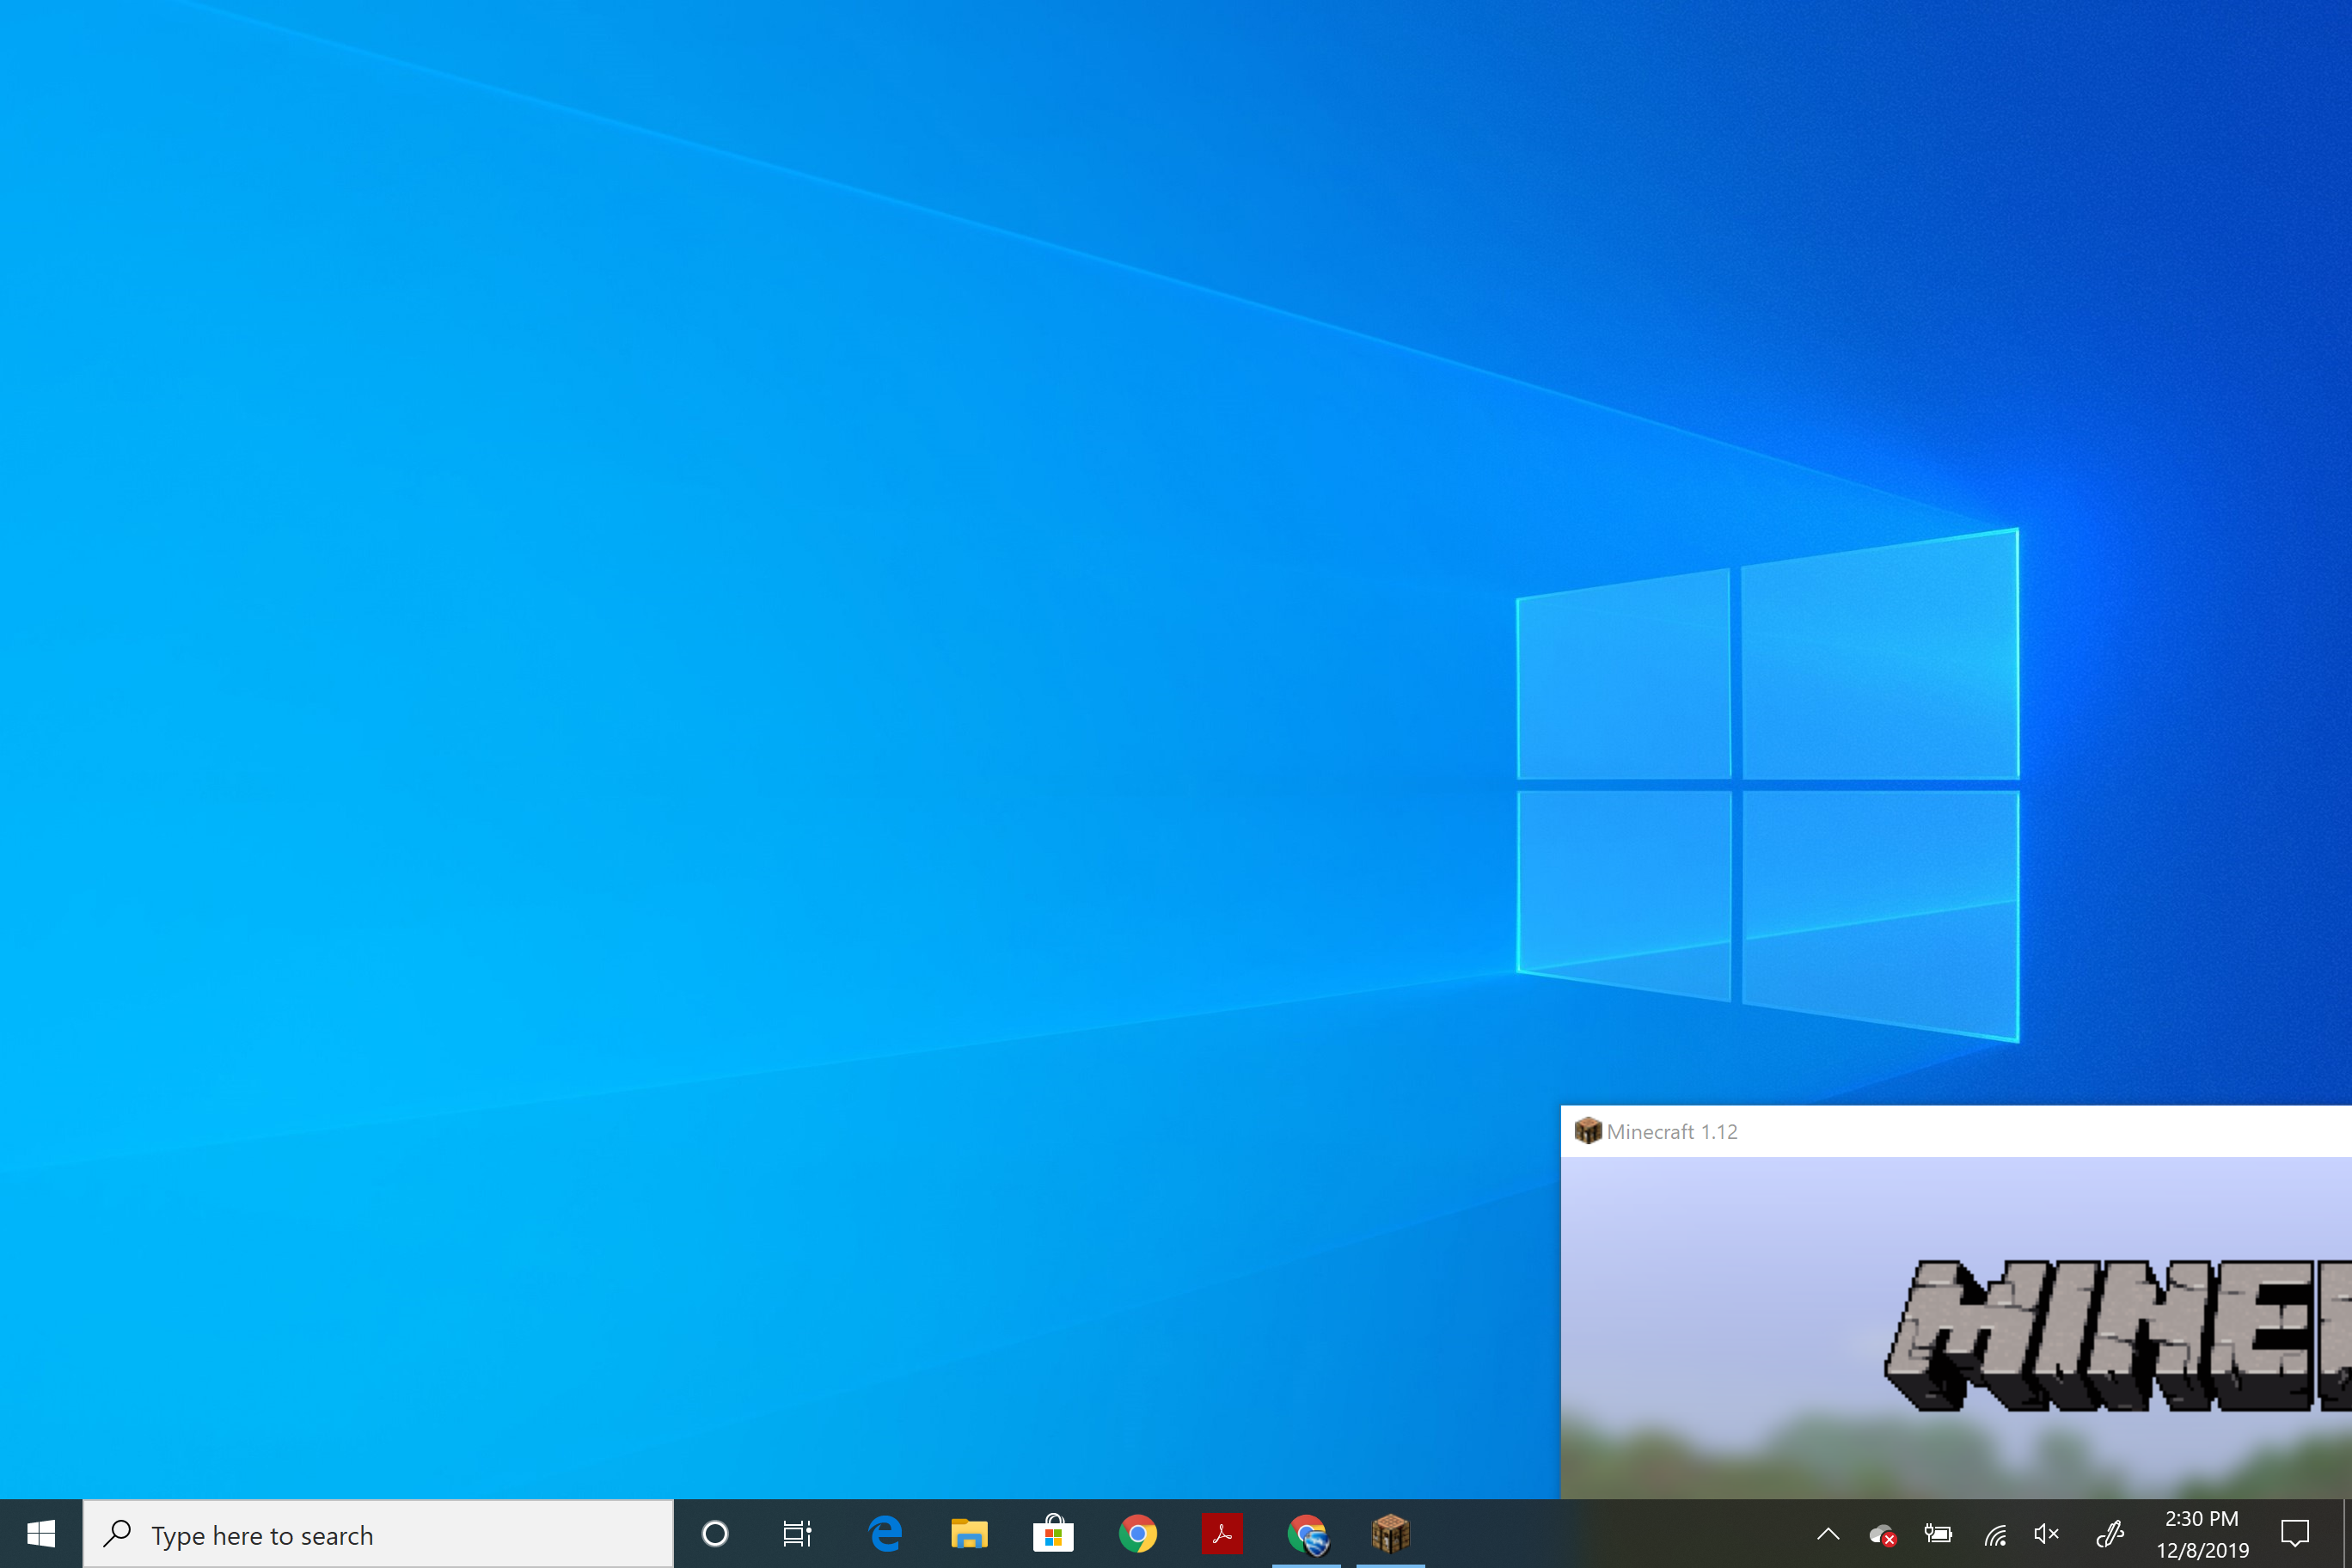Switch to Minecraft crafting table taskbar icon
The height and width of the screenshot is (1568, 2352).
[1390, 1533]
